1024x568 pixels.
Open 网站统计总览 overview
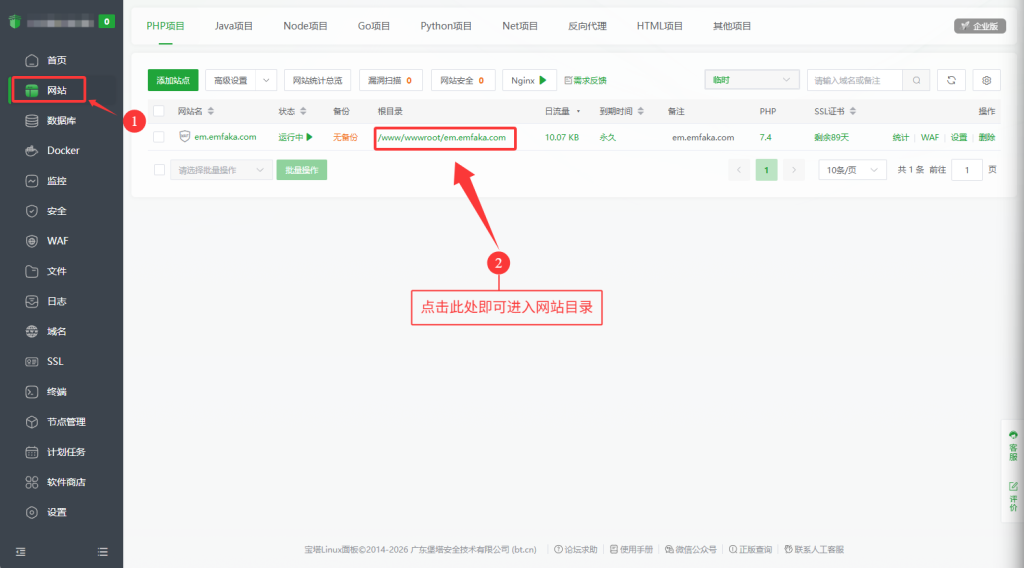click(x=317, y=80)
